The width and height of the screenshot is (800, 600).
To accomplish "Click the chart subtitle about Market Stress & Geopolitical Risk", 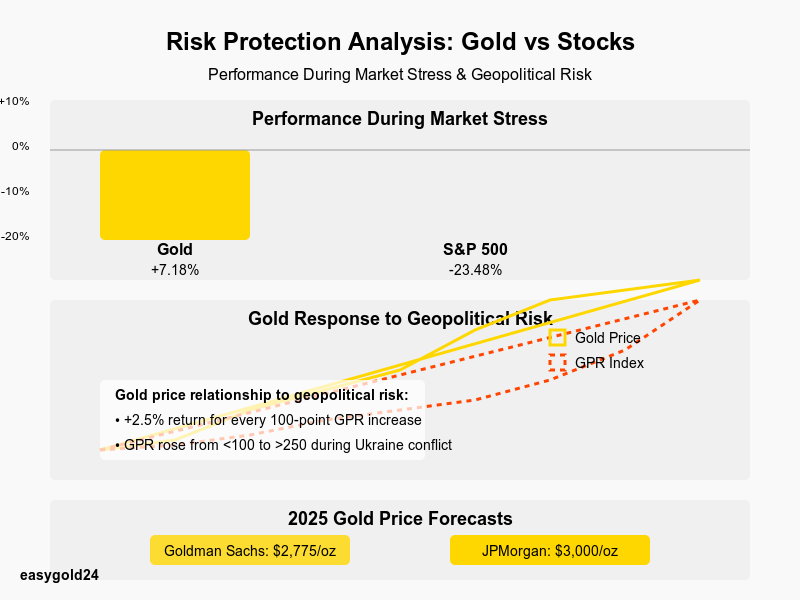I will (x=400, y=75).
